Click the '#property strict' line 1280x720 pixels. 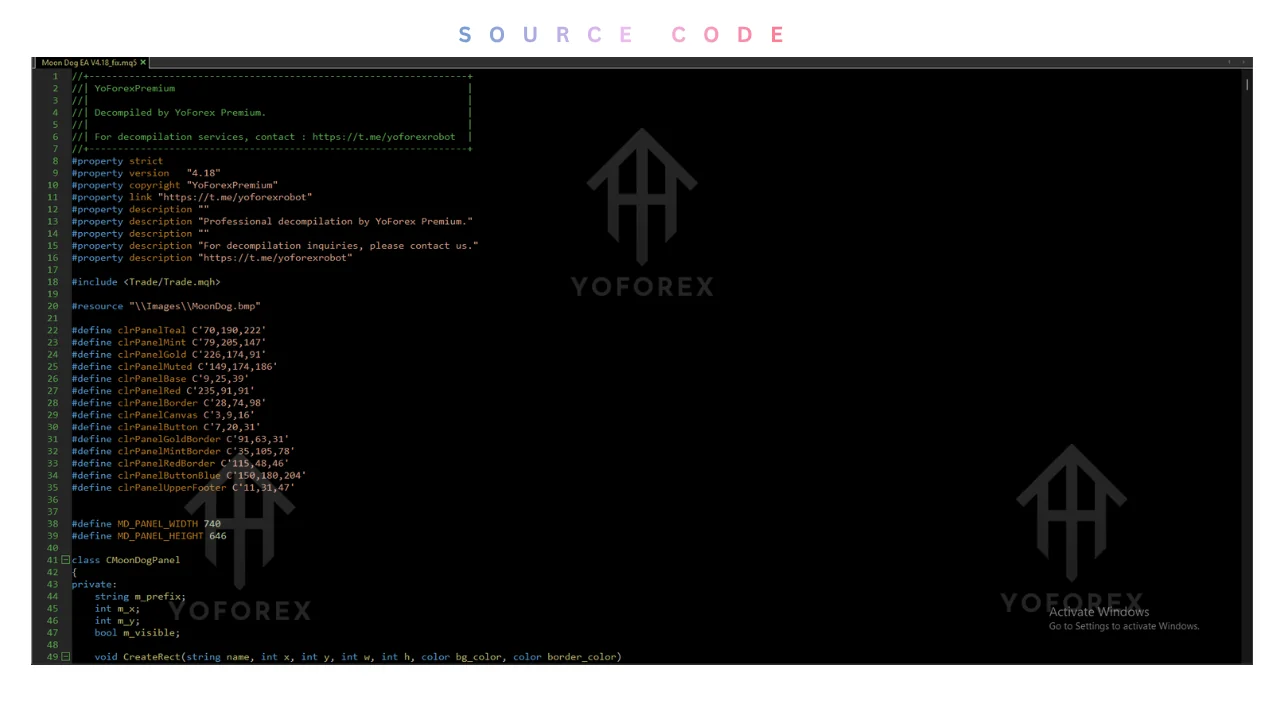click(117, 161)
